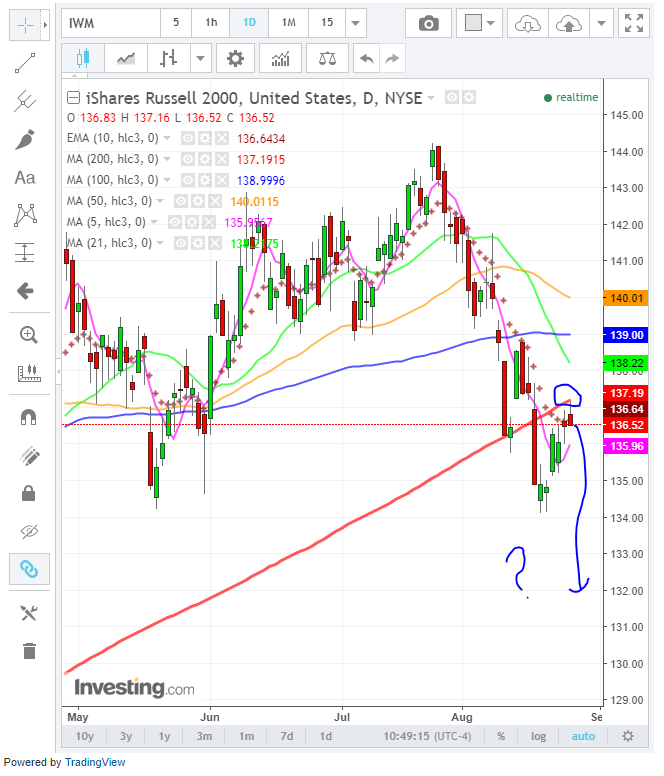Set range to 3m
This screenshot has height=776, width=664.
pos(204,736)
